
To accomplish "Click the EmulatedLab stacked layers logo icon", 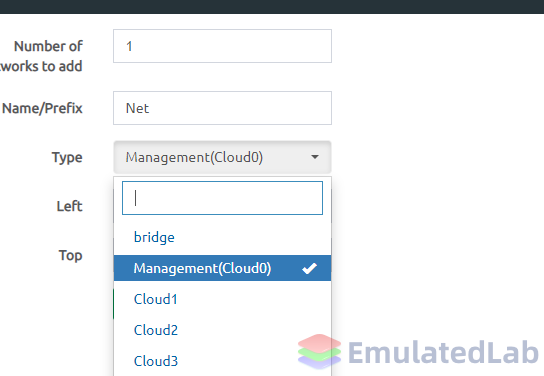I will click(319, 351).
